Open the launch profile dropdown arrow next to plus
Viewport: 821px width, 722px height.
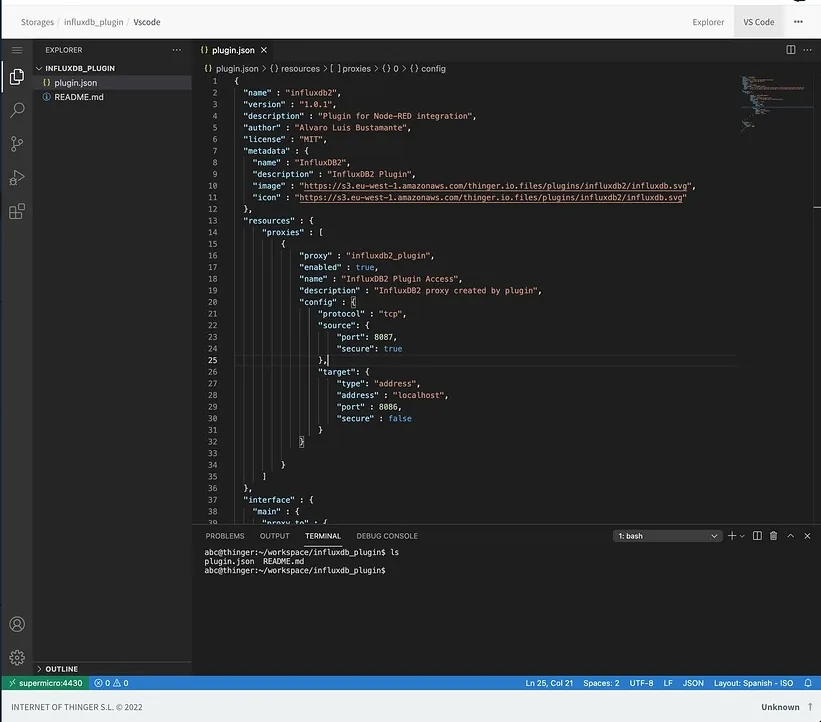pyautogui.click(x=742, y=536)
